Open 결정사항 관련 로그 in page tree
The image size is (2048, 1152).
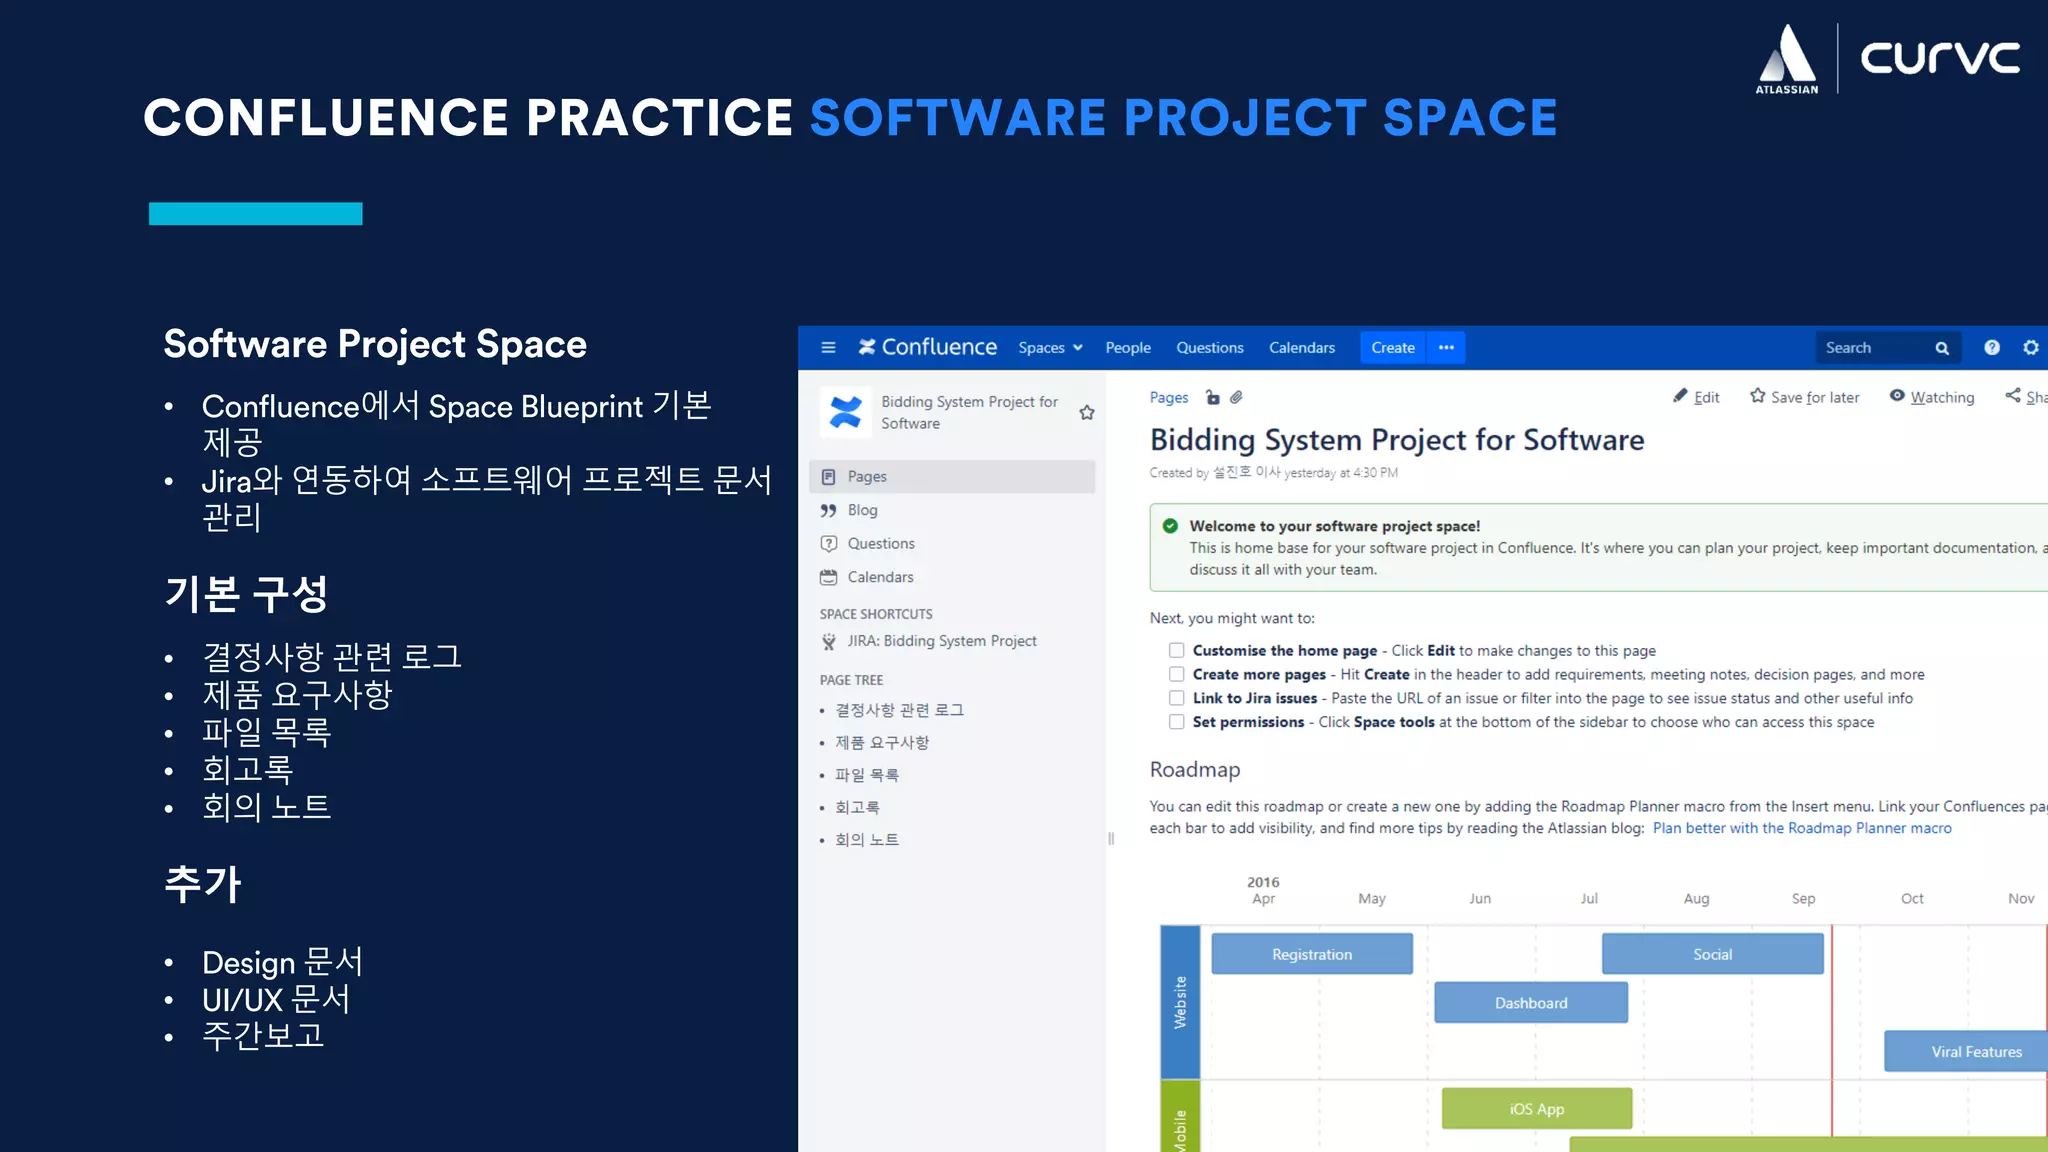click(x=899, y=710)
